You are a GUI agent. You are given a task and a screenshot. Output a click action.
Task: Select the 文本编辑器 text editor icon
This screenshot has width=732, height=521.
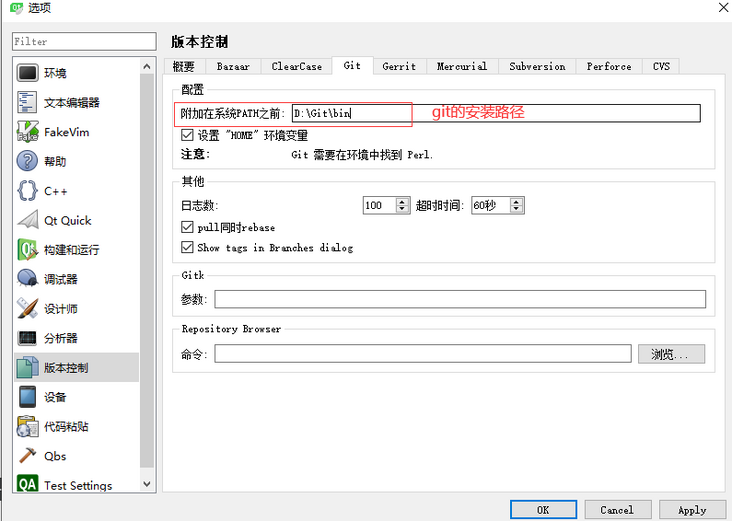(27, 102)
